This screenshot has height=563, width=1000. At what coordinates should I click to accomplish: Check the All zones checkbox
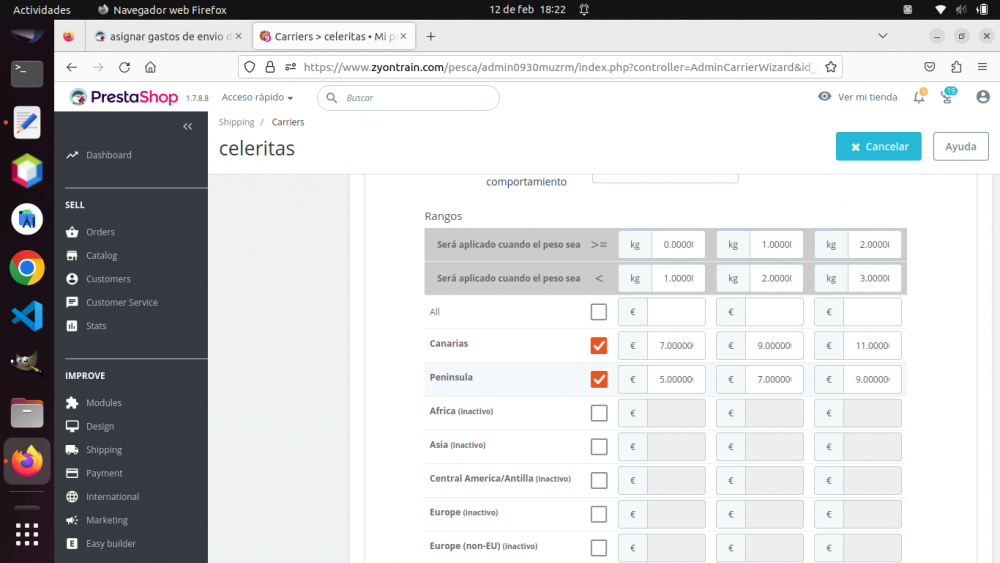click(x=598, y=312)
